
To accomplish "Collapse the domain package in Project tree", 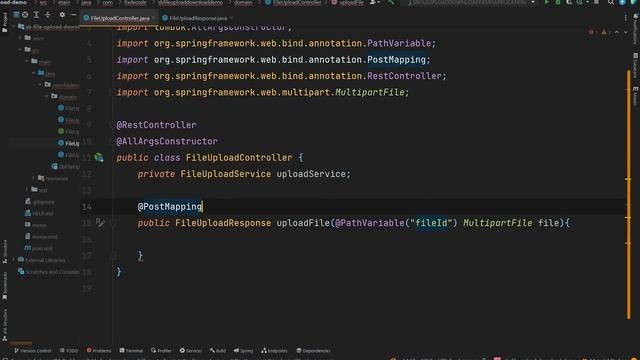I will pos(47,97).
